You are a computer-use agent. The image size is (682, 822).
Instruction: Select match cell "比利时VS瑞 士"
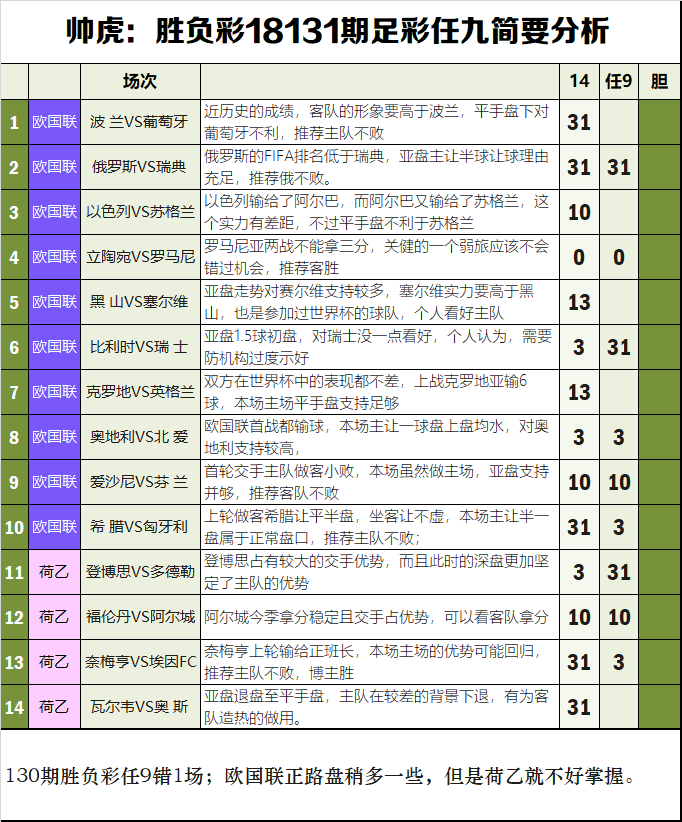click(140, 347)
